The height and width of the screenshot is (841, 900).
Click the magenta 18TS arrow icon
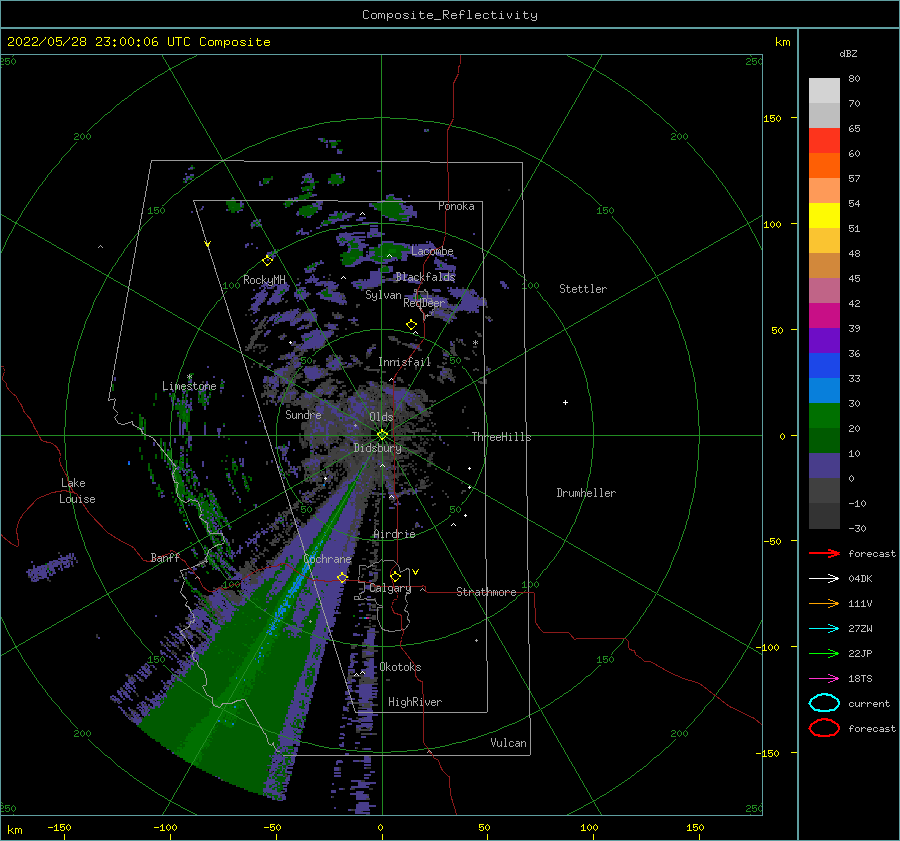[824, 679]
